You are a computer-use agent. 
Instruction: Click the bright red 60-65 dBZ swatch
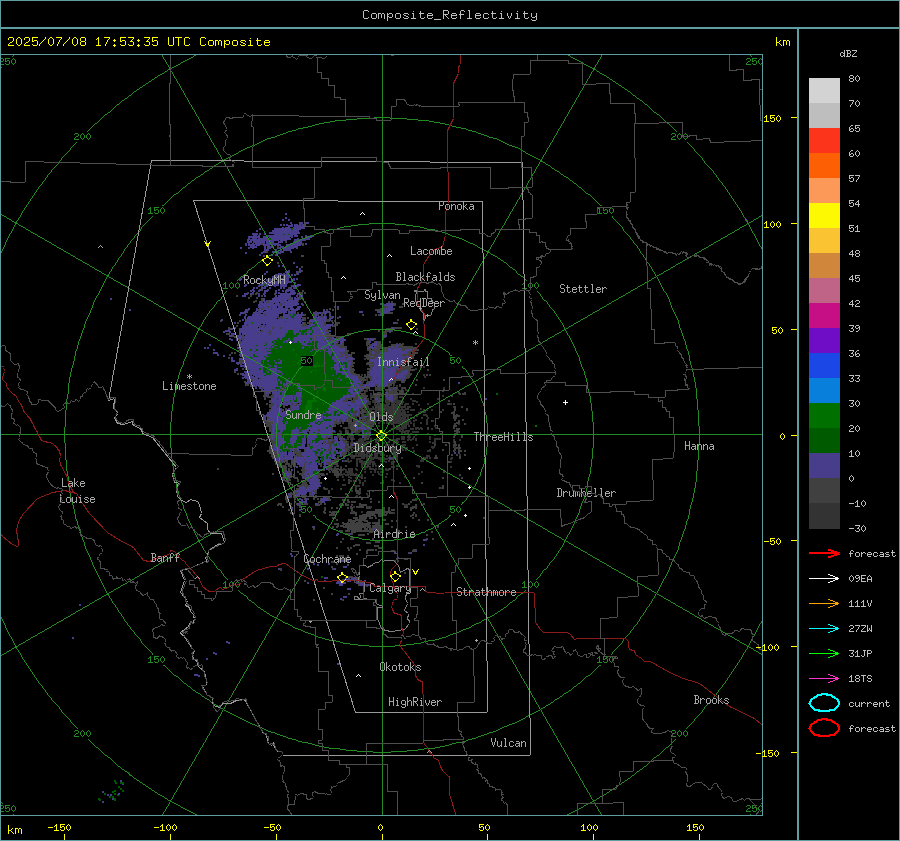(824, 140)
